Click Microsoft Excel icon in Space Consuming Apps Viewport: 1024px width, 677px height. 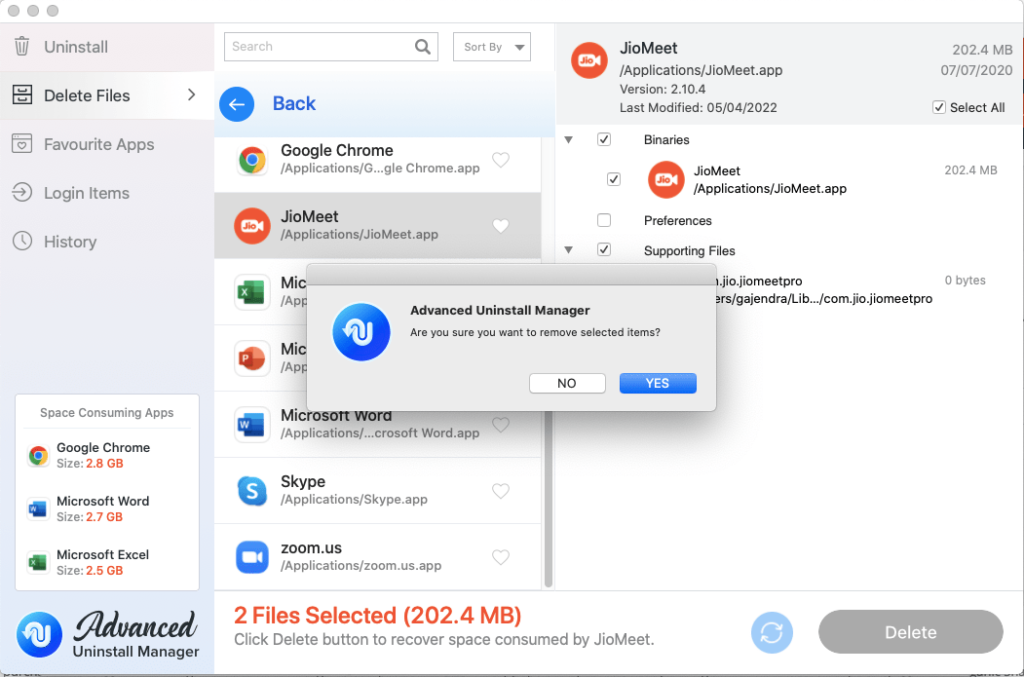(38, 562)
